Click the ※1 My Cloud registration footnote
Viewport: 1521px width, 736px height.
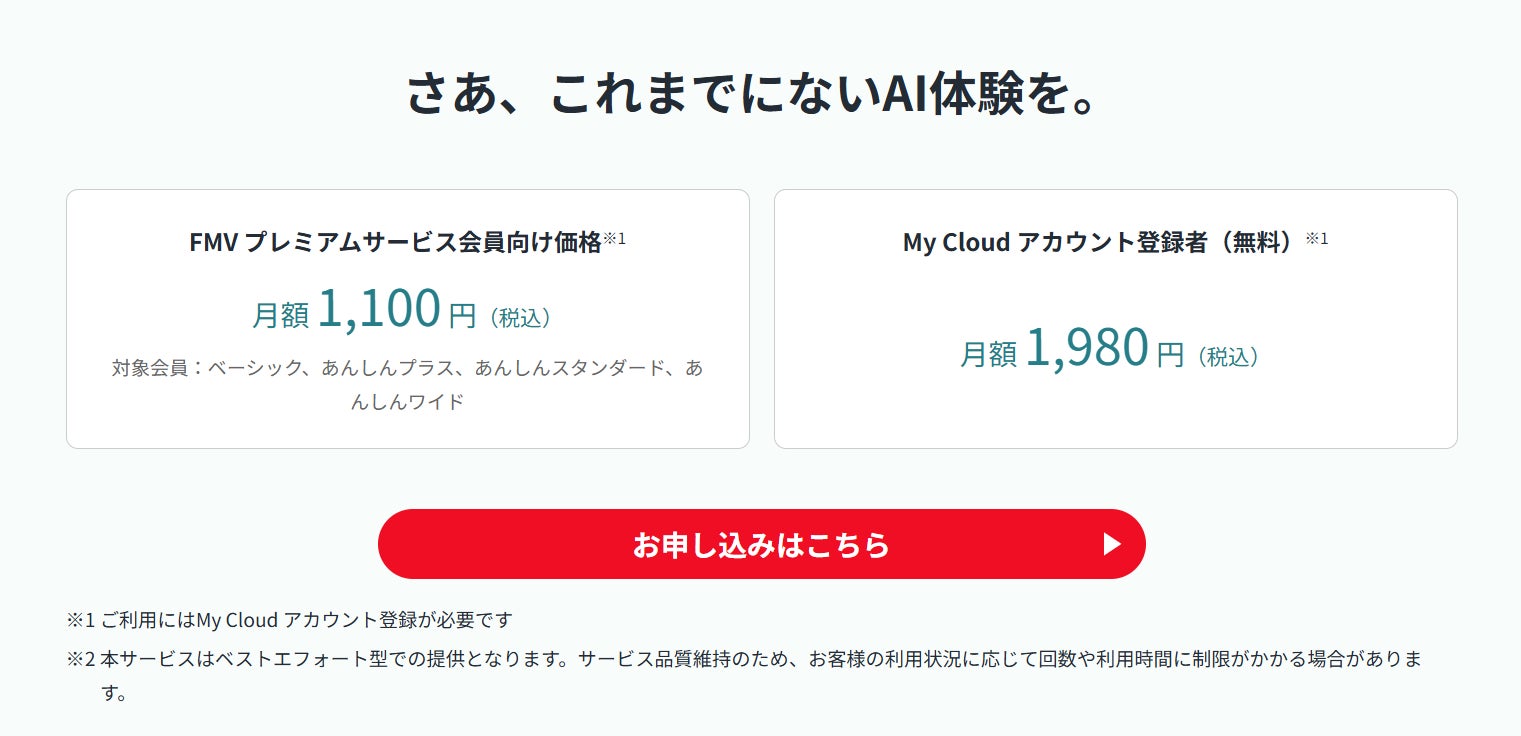(290, 620)
